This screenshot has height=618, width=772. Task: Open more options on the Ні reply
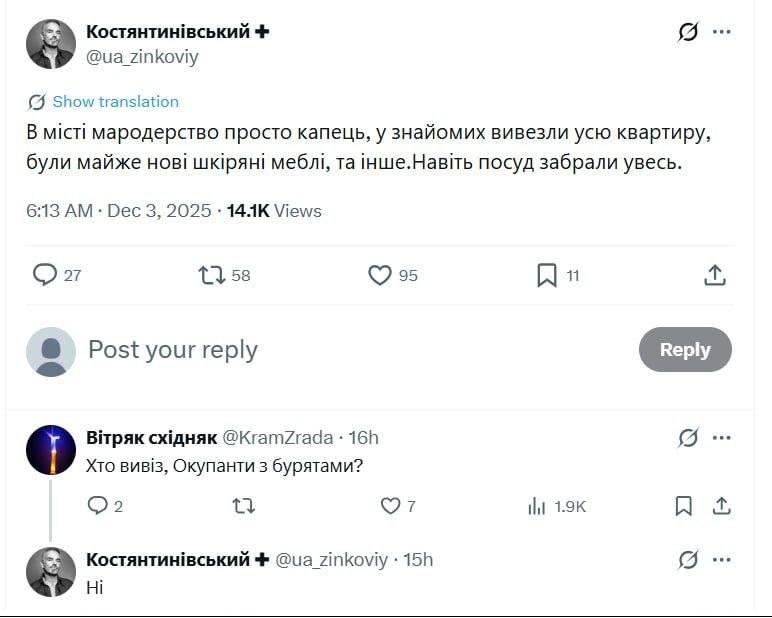click(x=722, y=560)
